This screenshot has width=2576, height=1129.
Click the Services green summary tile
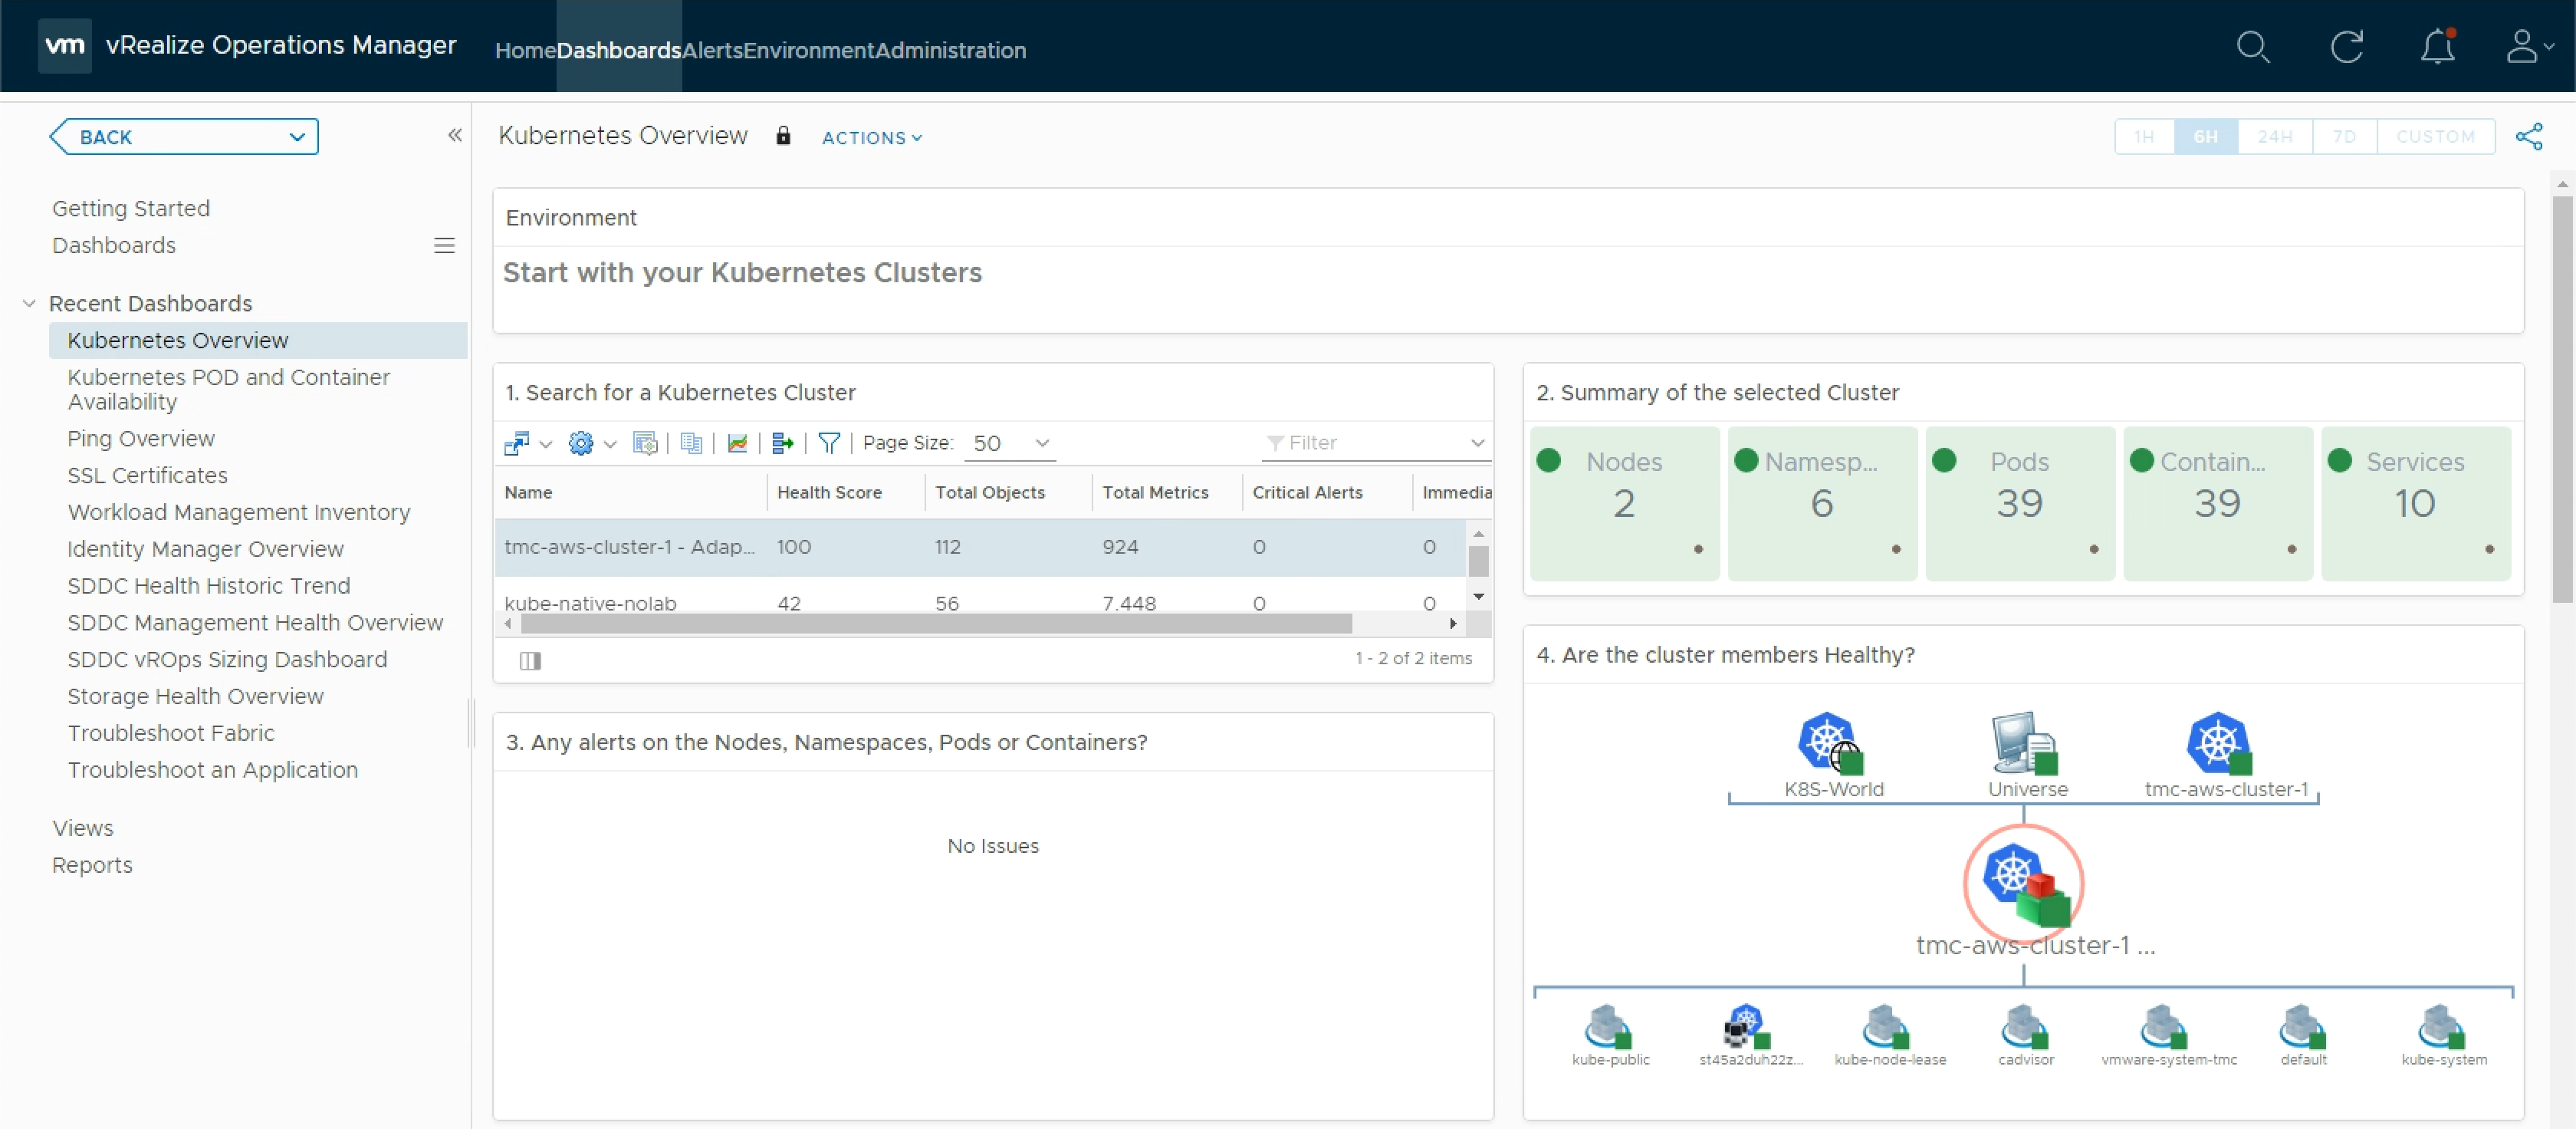[x=2415, y=503]
